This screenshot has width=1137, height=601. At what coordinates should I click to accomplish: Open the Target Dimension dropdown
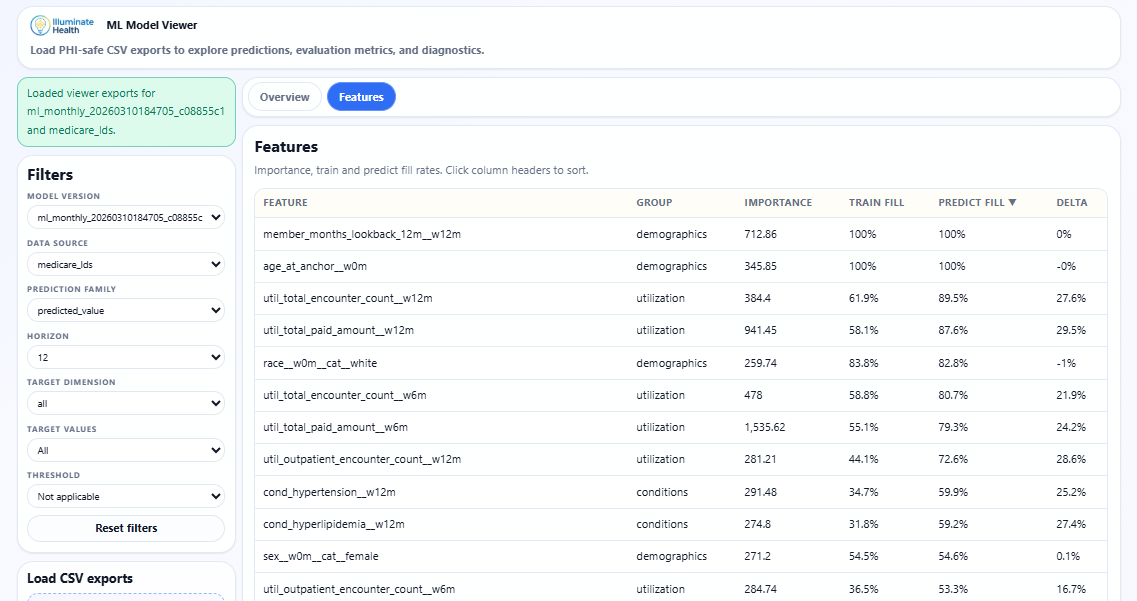click(125, 403)
